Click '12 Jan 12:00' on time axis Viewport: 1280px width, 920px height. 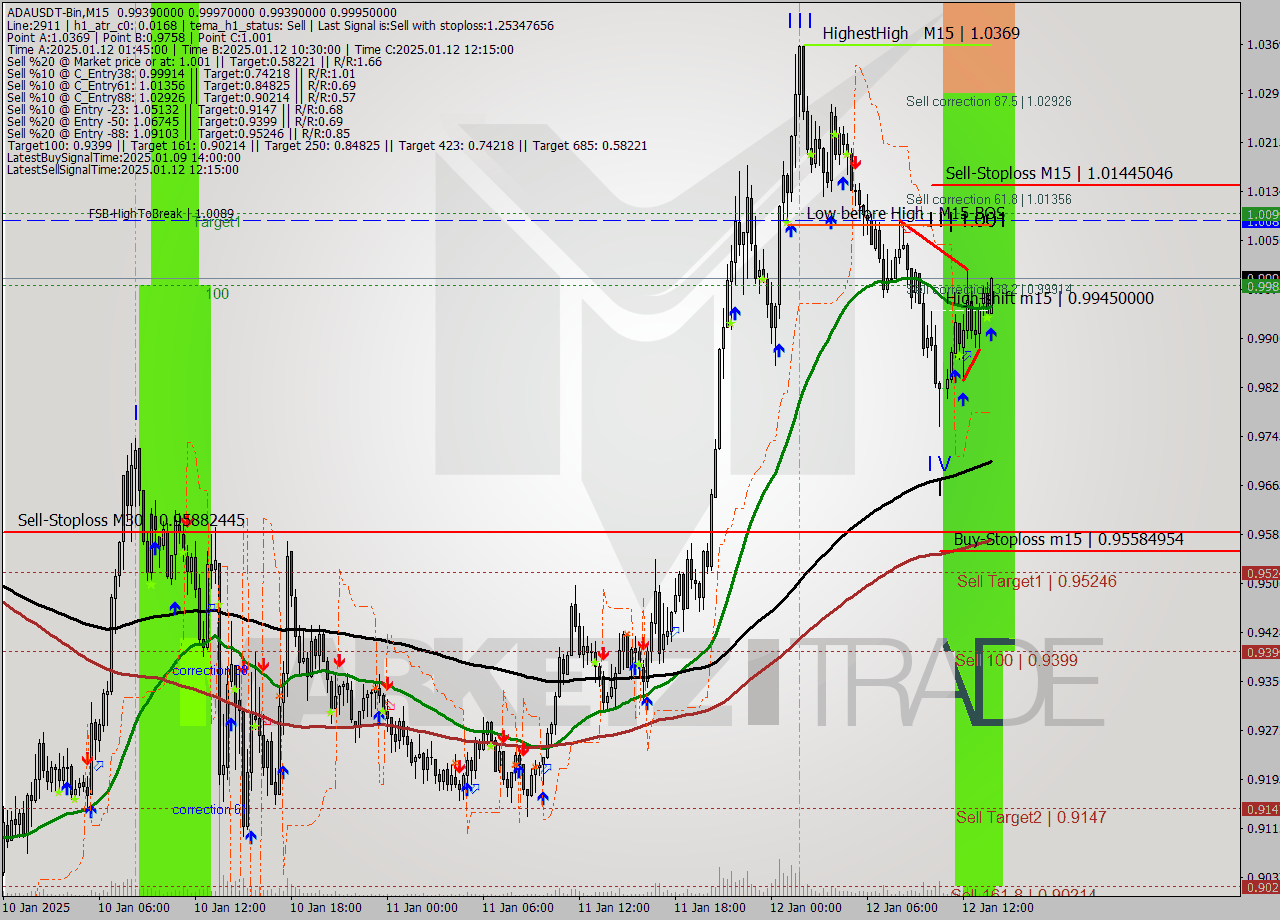click(x=997, y=908)
